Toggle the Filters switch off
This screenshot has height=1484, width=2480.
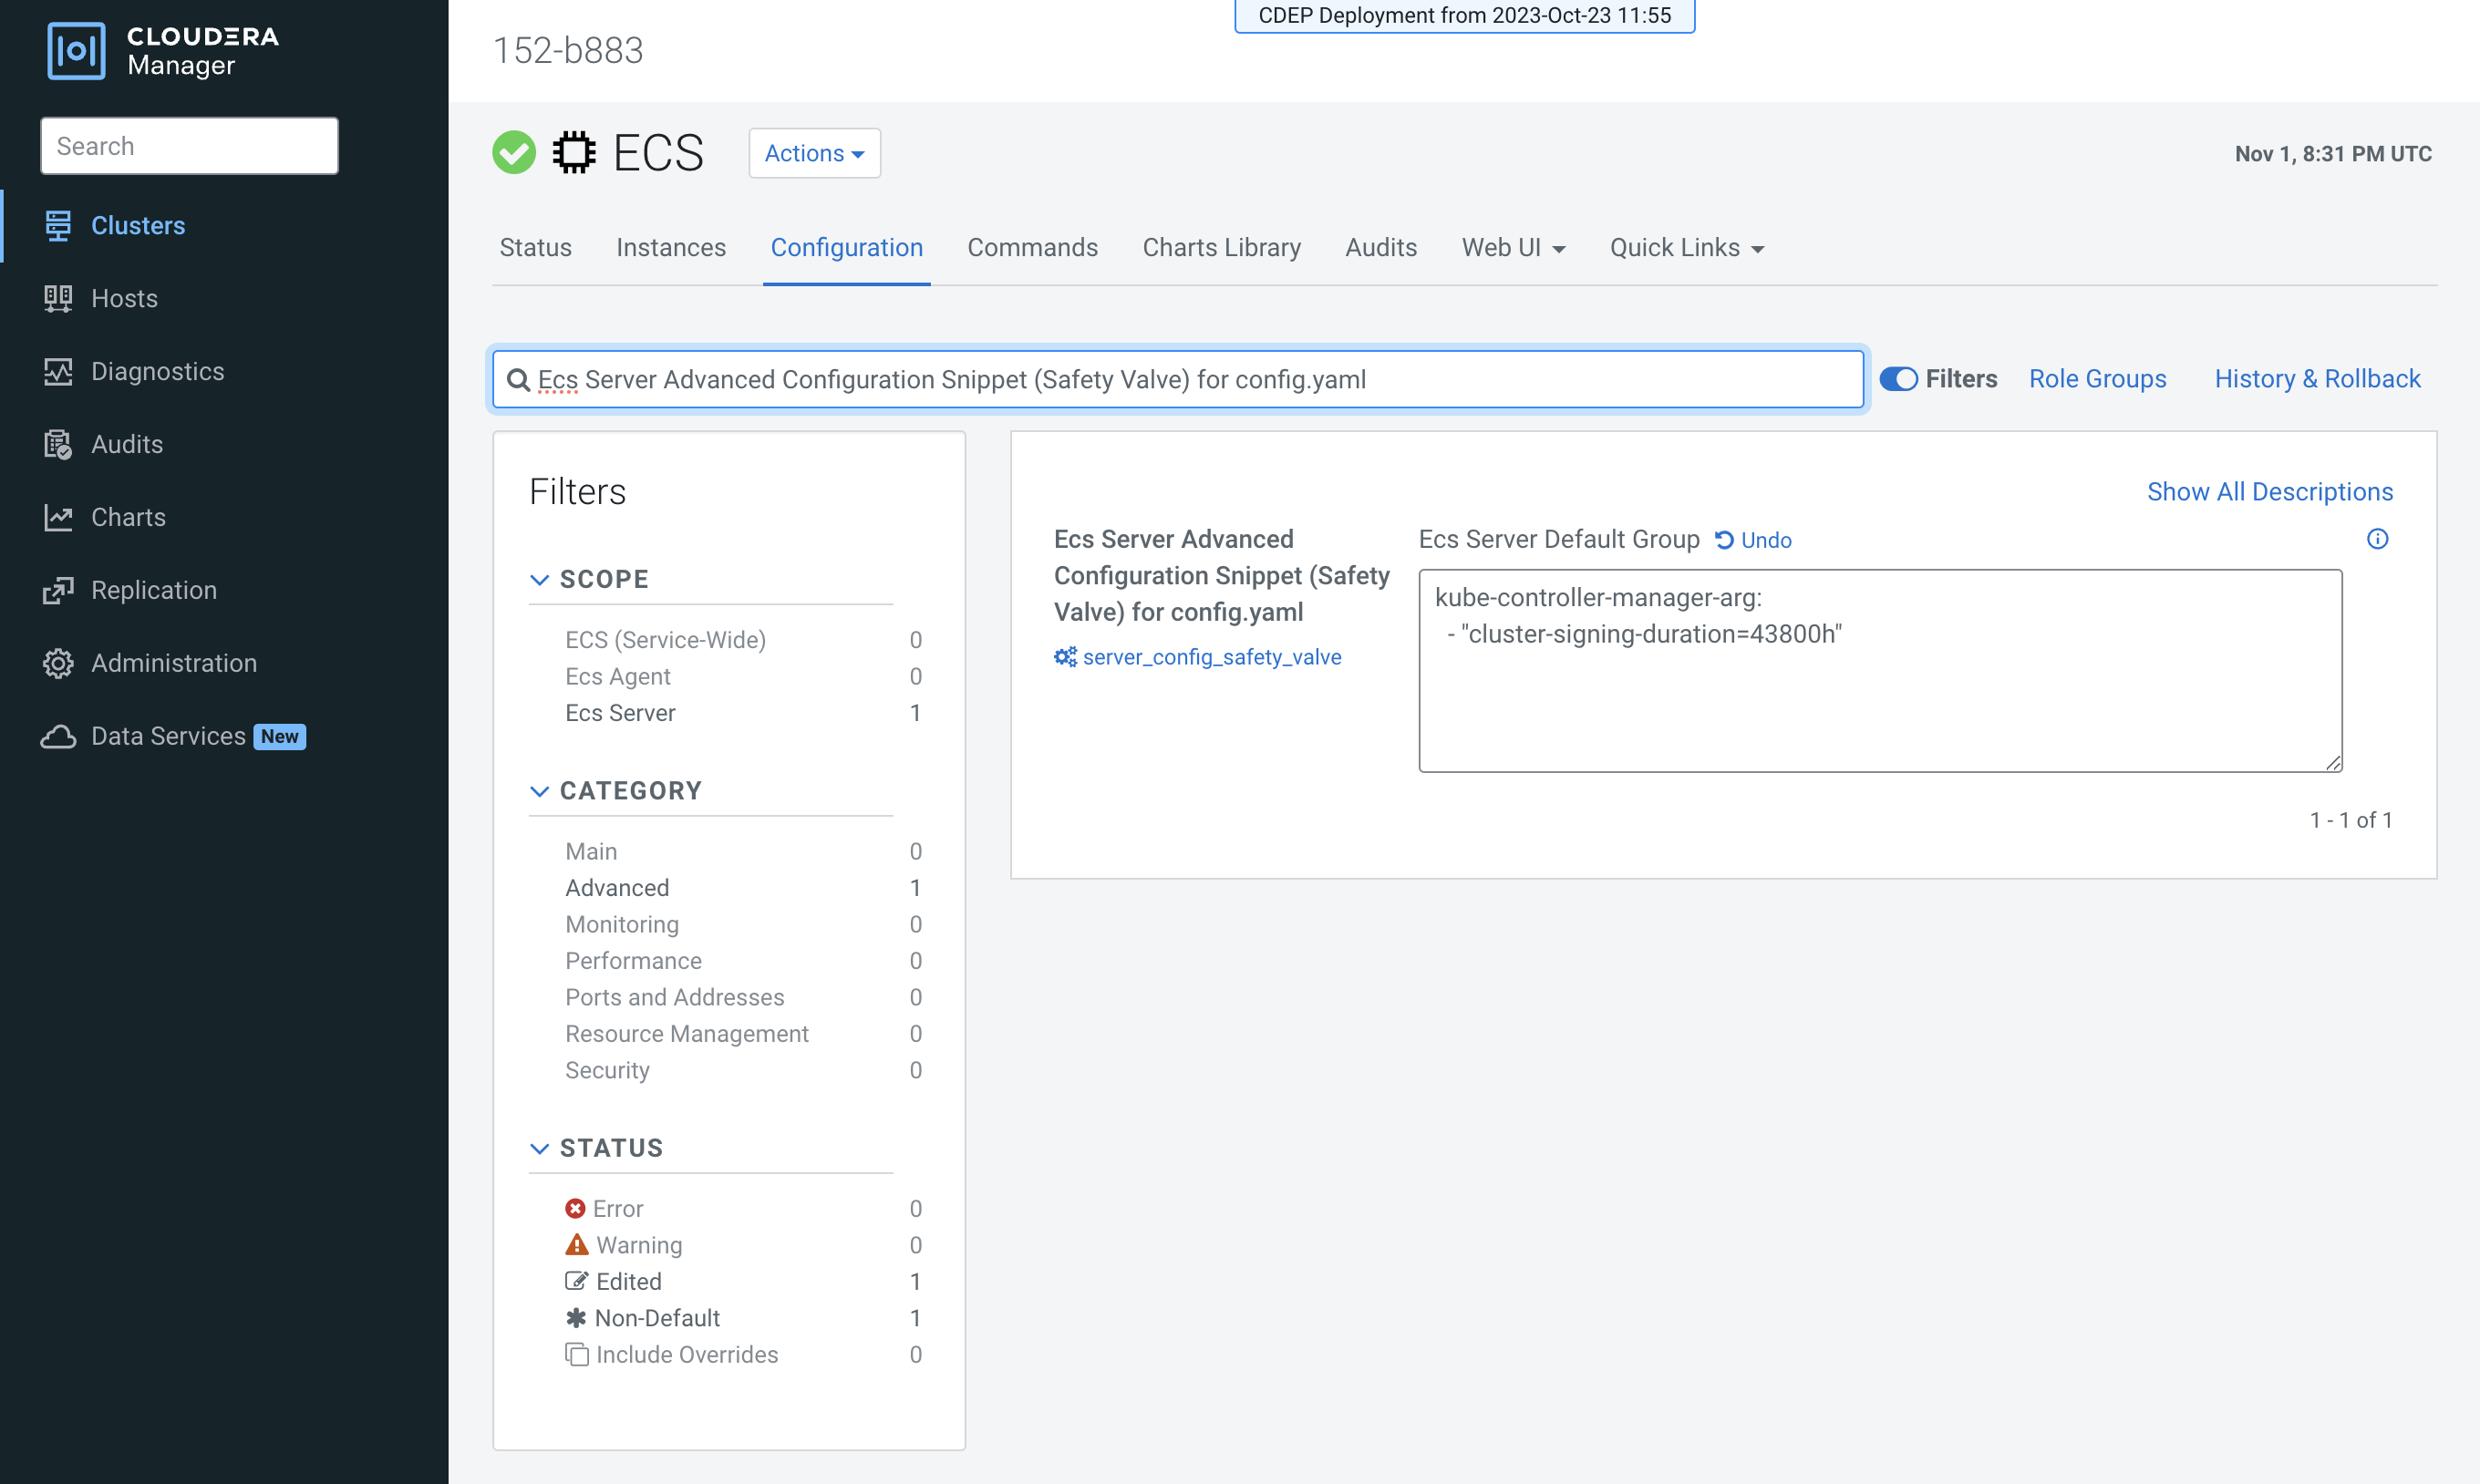click(x=1898, y=379)
